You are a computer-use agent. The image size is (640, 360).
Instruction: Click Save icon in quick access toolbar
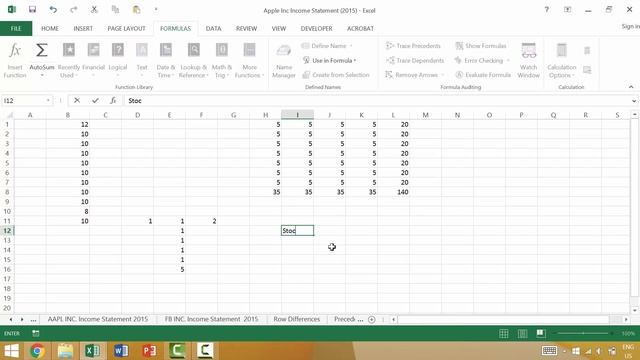(x=32, y=9)
